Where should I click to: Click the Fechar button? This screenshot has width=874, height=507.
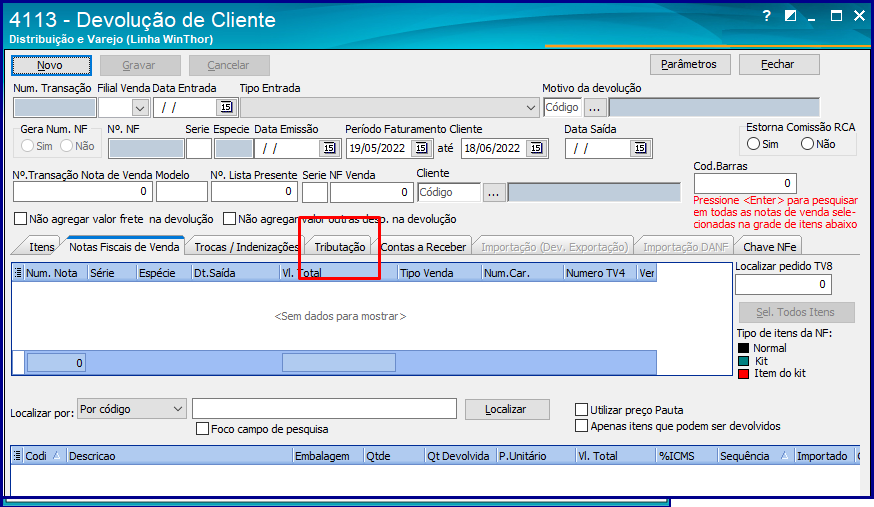(x=779, y=65)
